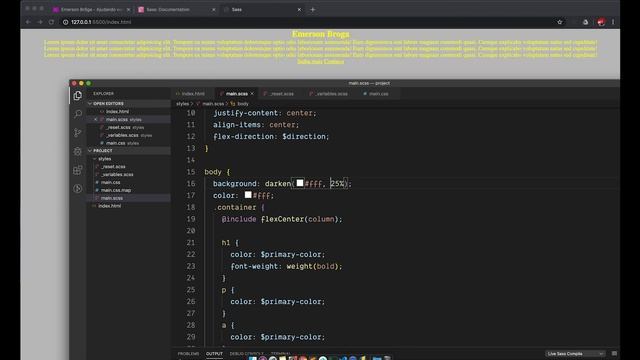Click the Emerson Broga page heading

(320, 34)
